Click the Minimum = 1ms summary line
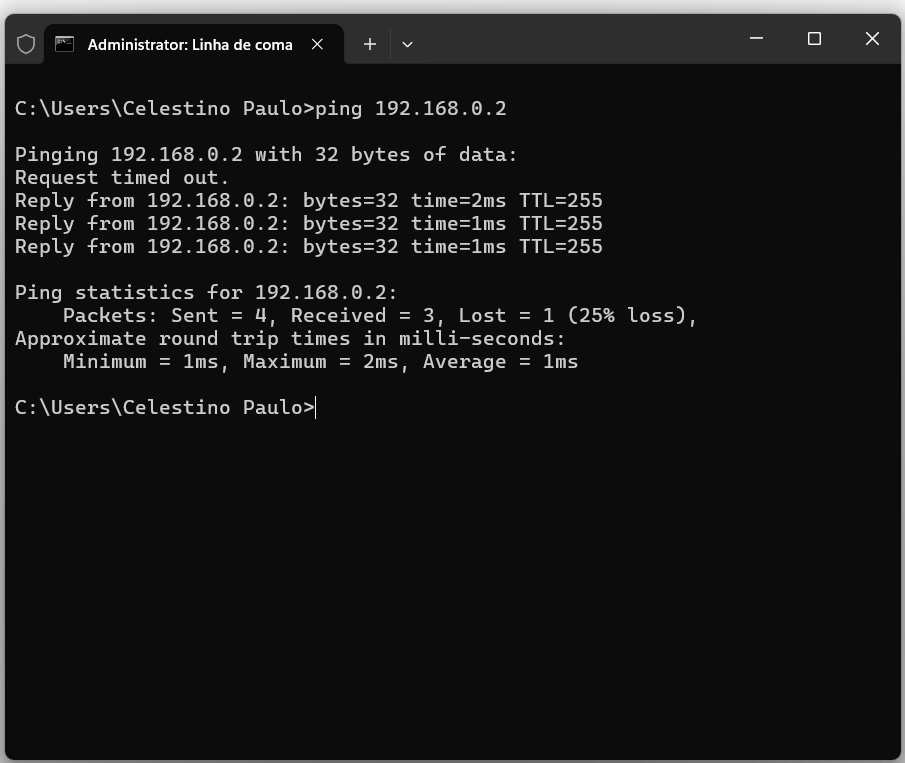The height and width of the screenshot is (763, 905). [320, 362]
